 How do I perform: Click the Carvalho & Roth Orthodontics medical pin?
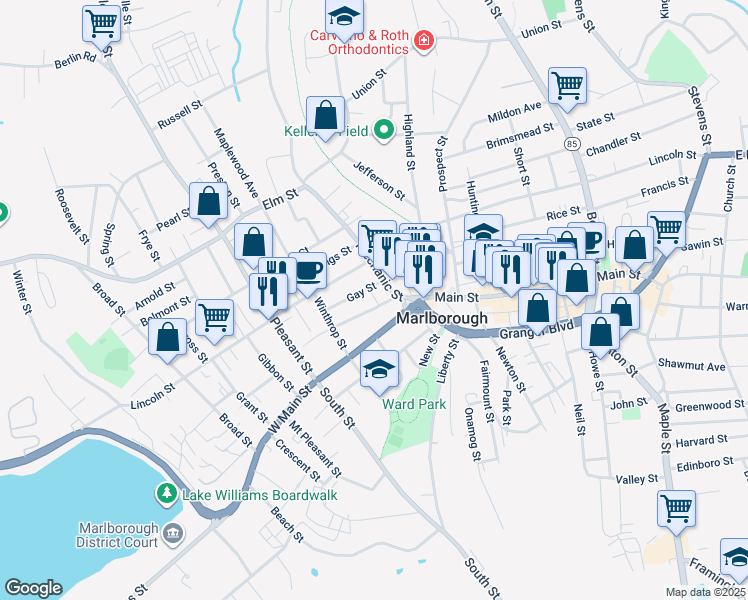(424, 41)
